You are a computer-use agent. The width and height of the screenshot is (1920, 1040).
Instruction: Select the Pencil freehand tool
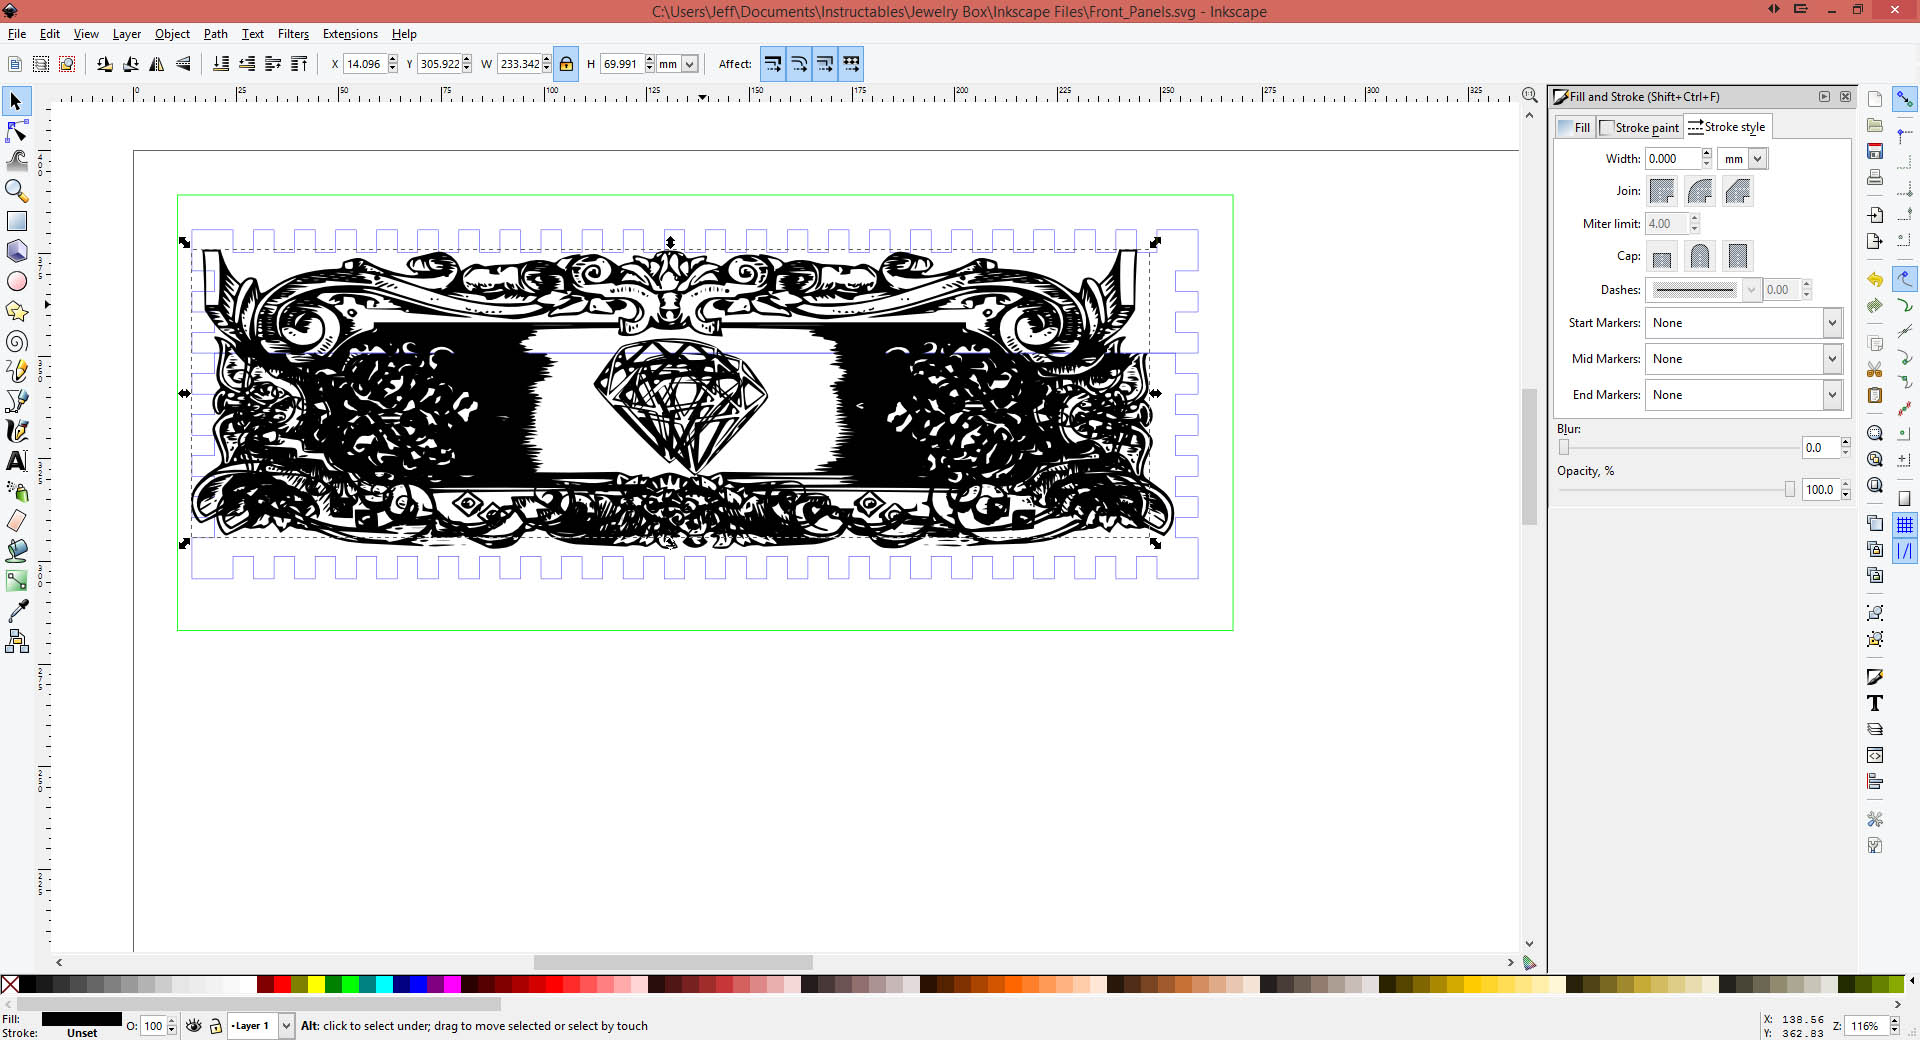pos(16,371)
